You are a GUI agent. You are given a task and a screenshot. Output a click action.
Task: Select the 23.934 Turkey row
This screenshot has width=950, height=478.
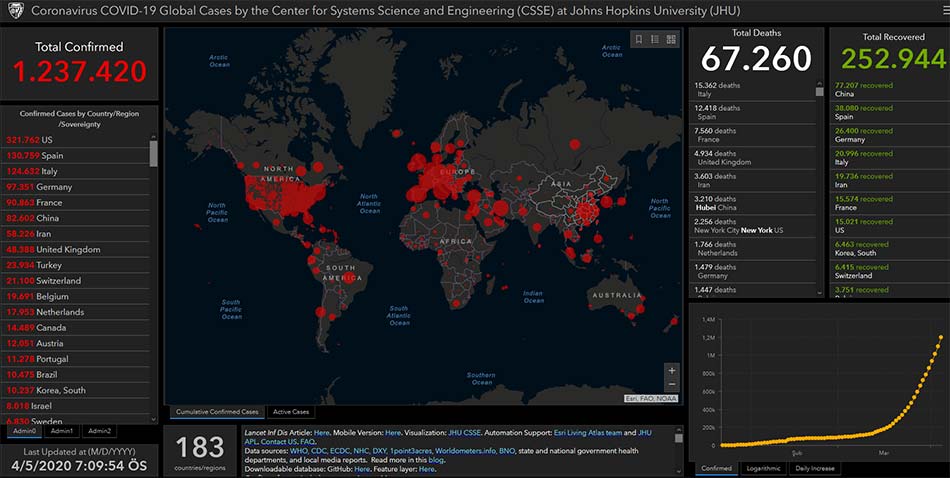(x=75, y=265)
